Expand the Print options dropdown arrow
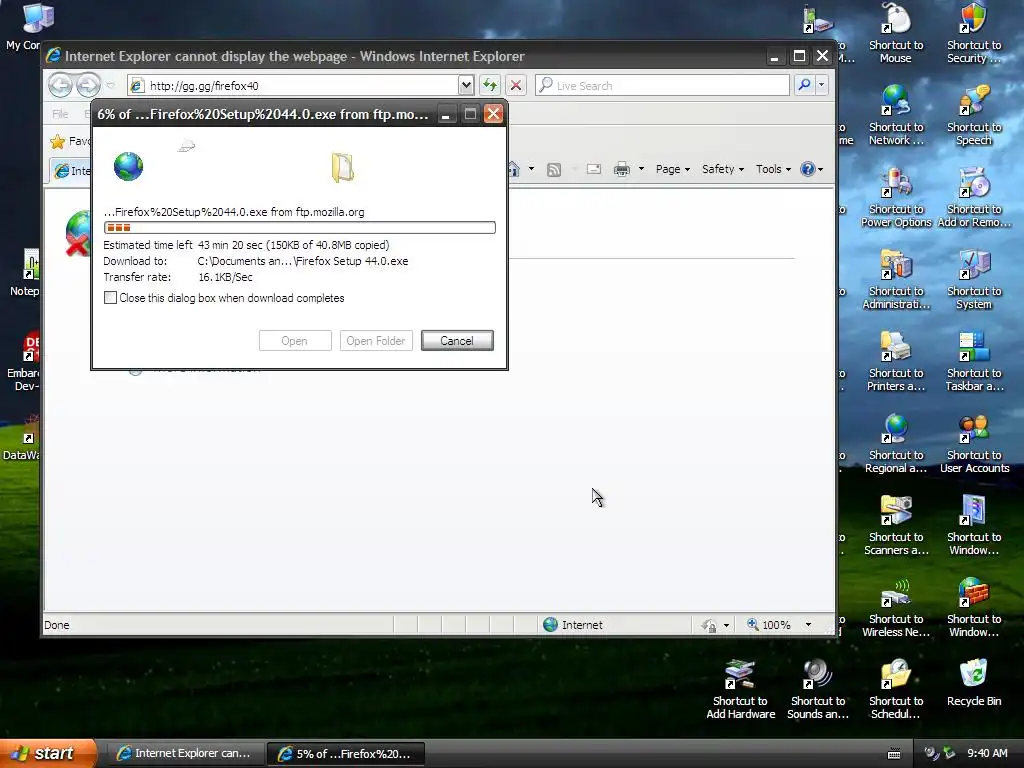The image size is (1024, 768). 641,169
